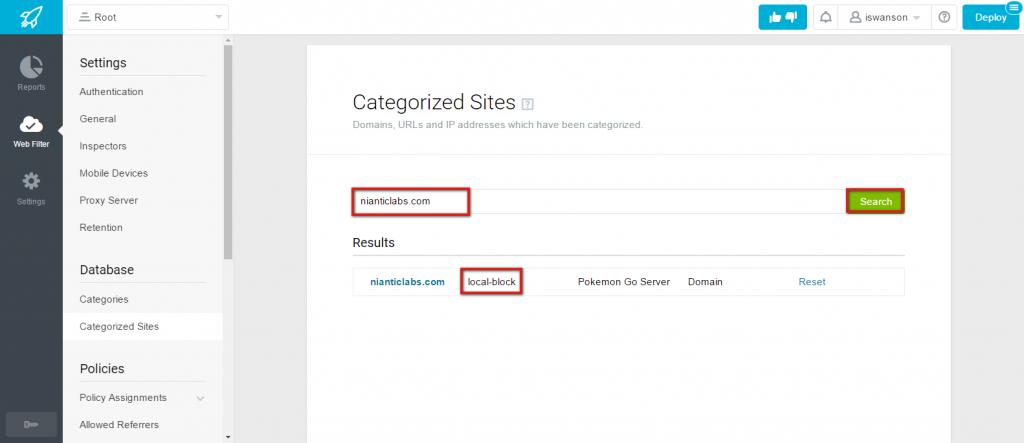1024x443 pixels.
Task: Select Proxy Server
Action: [x=108, y=200]
